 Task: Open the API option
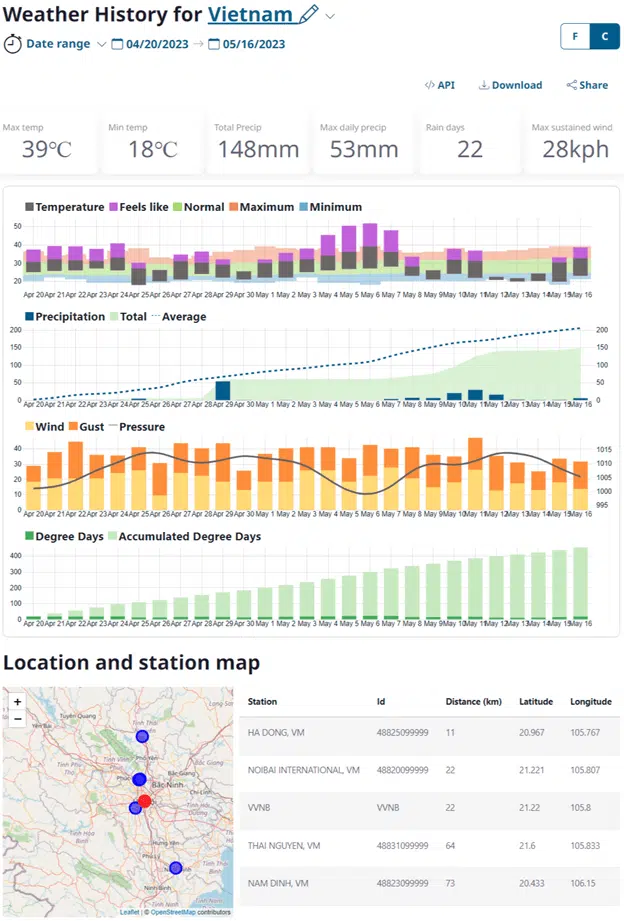pos(439,85)
